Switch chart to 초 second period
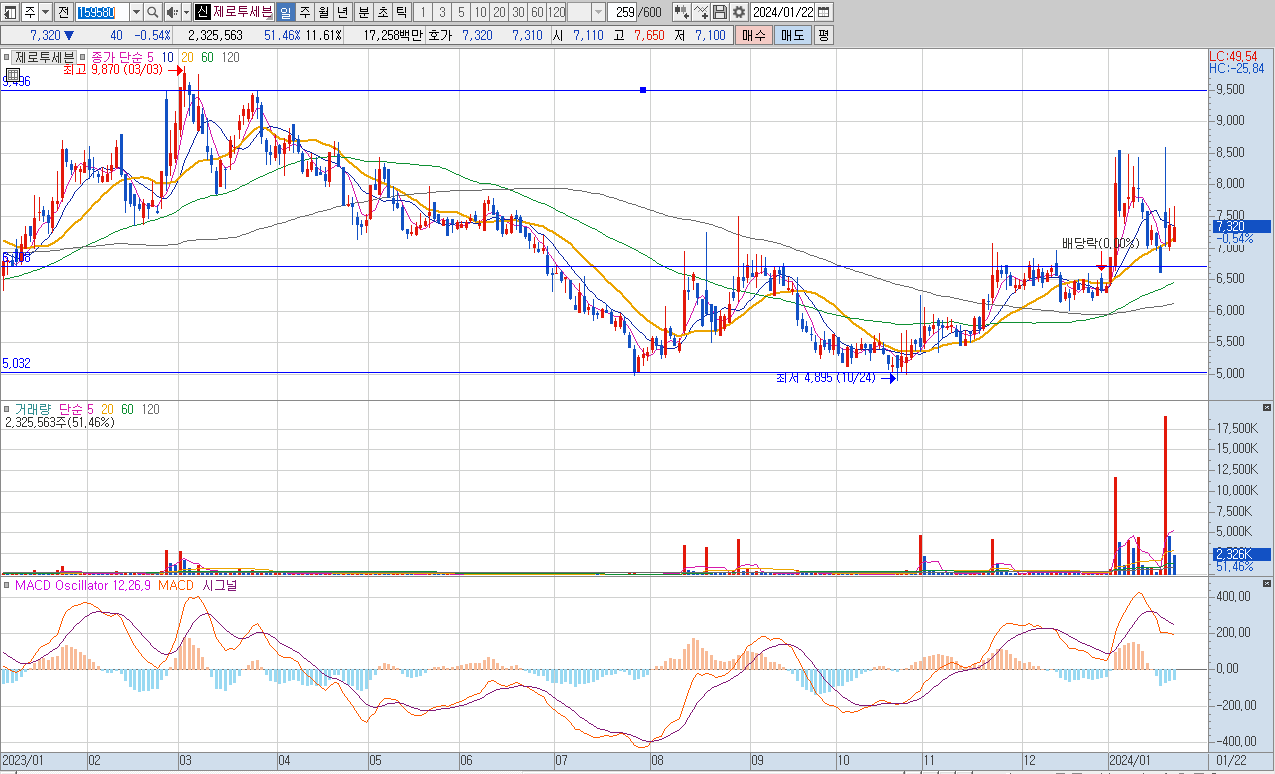 point(381,12)
